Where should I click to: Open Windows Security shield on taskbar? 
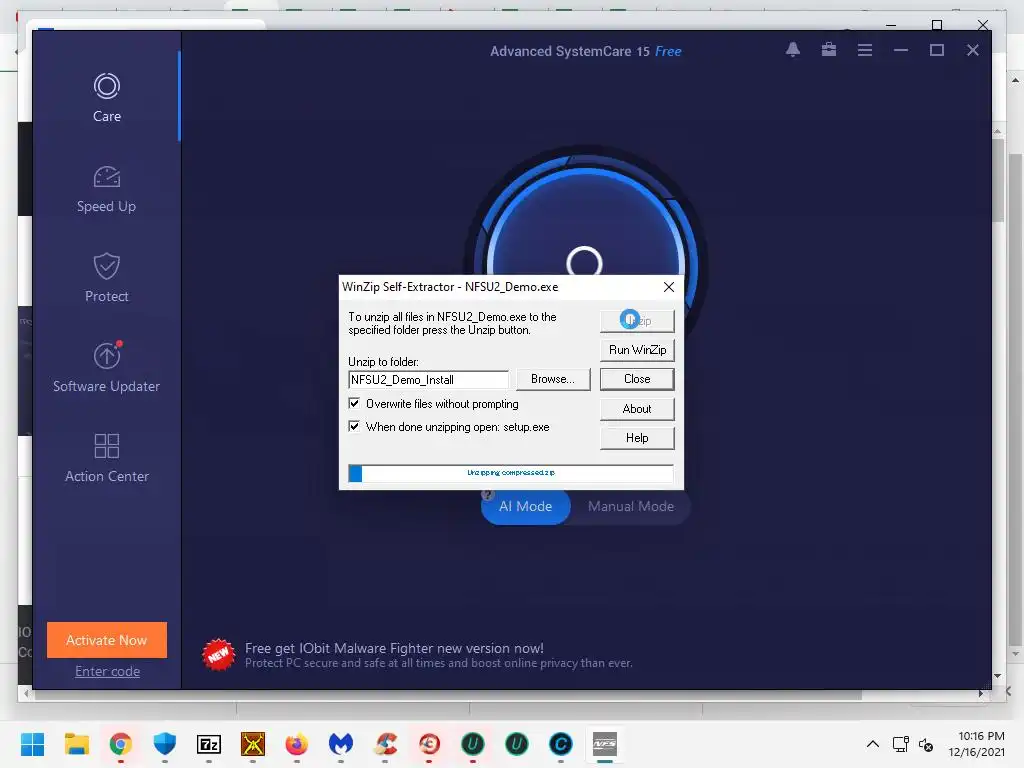tap(165, 744)
